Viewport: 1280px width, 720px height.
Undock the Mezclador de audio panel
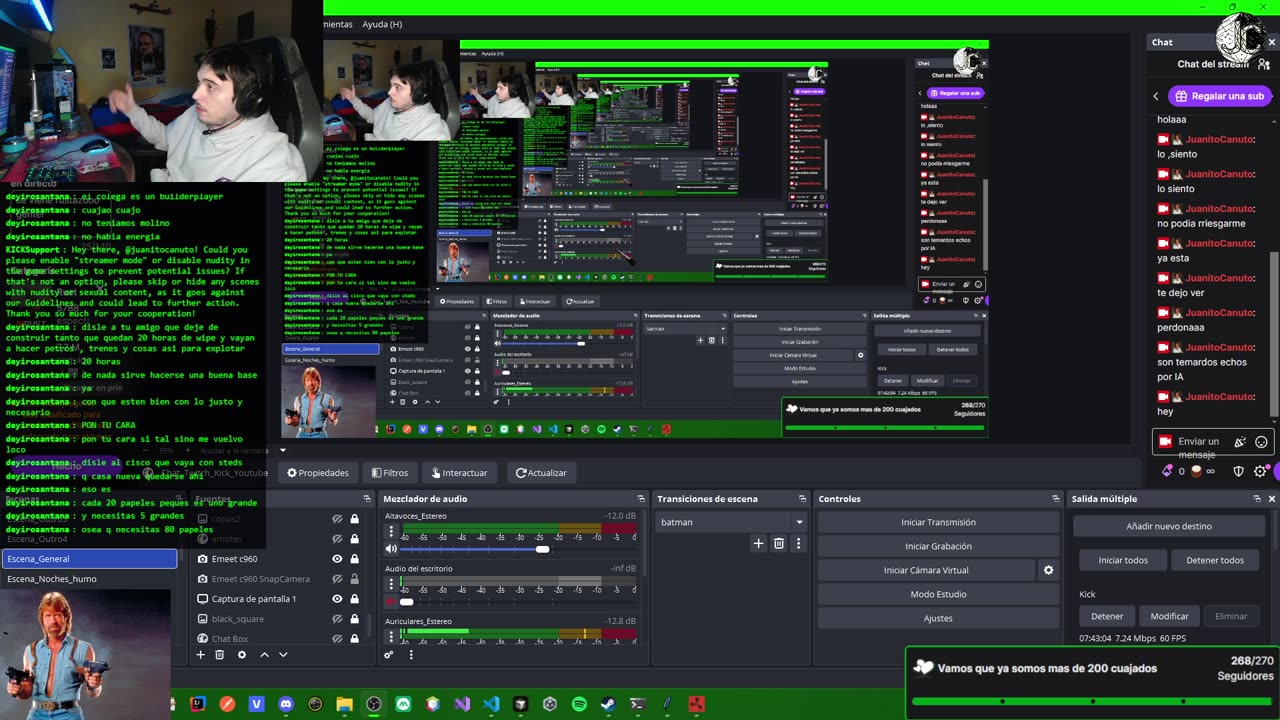[x=641, y=499]
